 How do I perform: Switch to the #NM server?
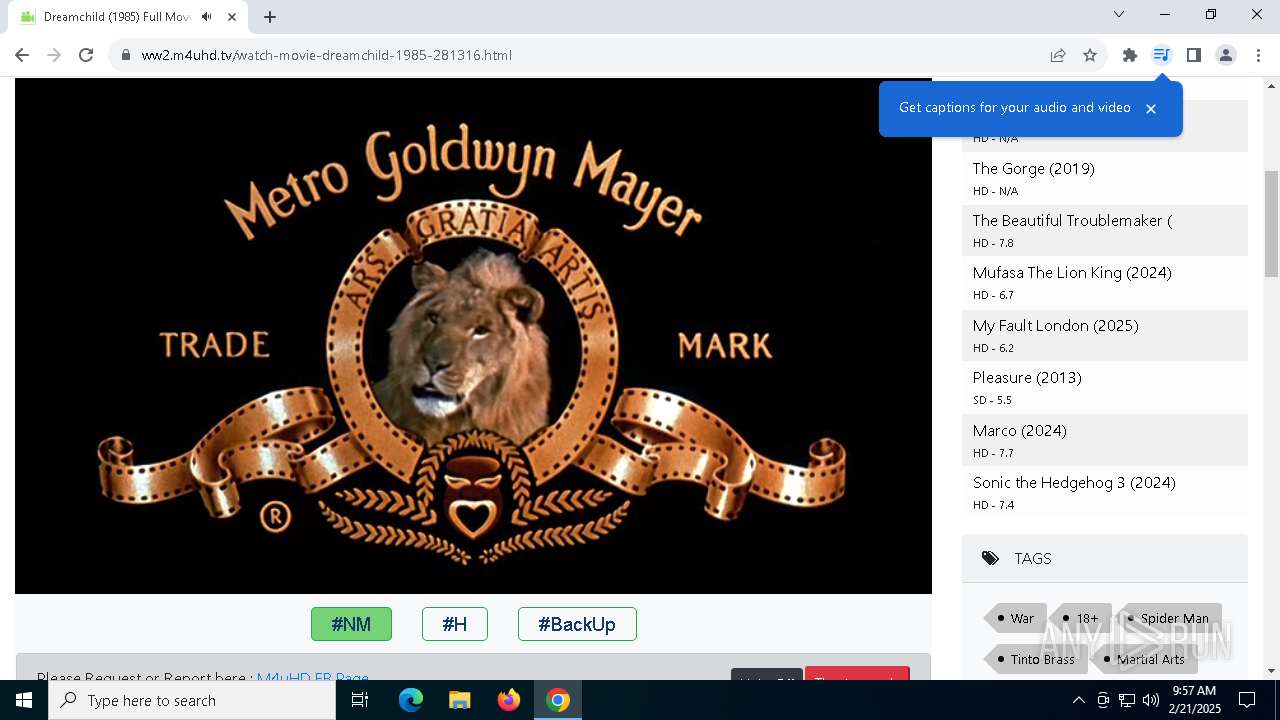(351, 624)
